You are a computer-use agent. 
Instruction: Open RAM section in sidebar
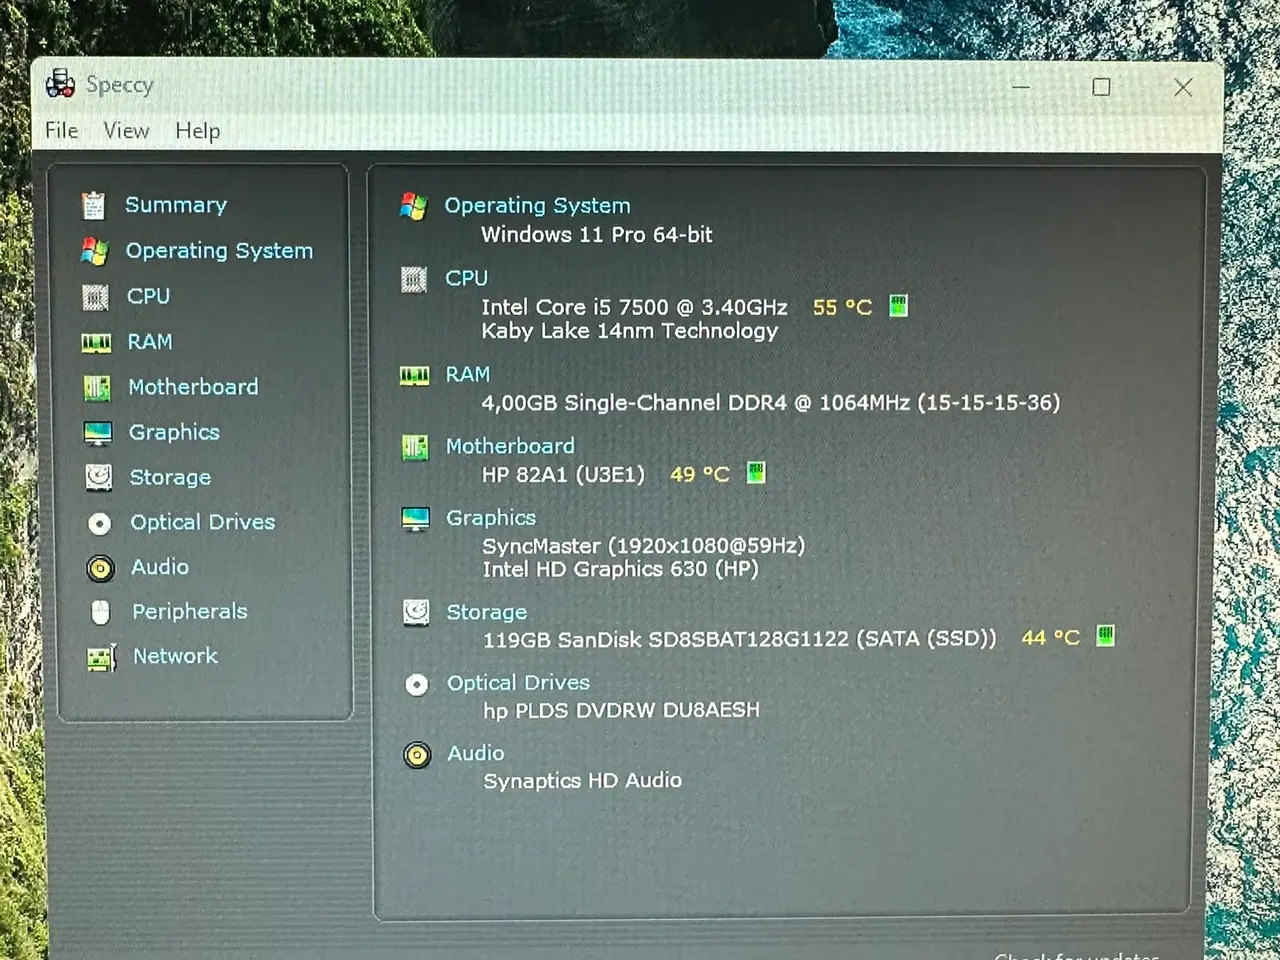point(150,342)
